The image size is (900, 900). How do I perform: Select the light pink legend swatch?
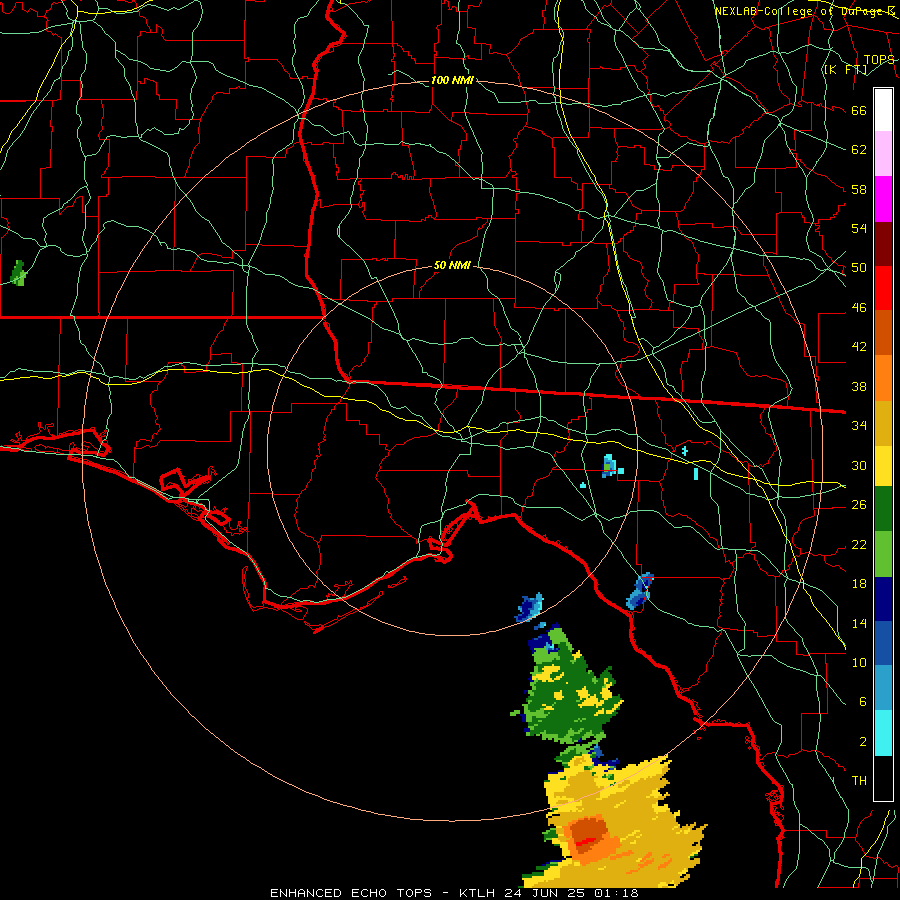(x=883, y=154)
